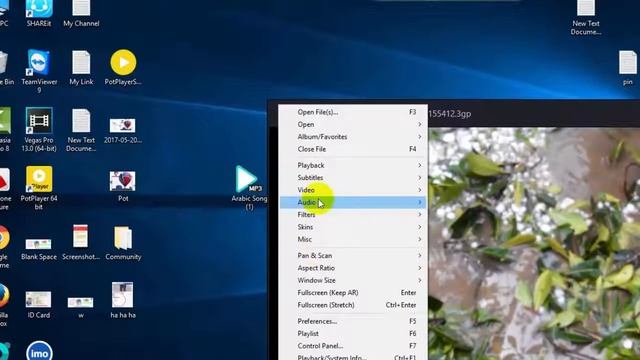Launch the PotPlayerS... yellow play icon
Viewport: 640px width, 360px height.
(x=123, y=67)
